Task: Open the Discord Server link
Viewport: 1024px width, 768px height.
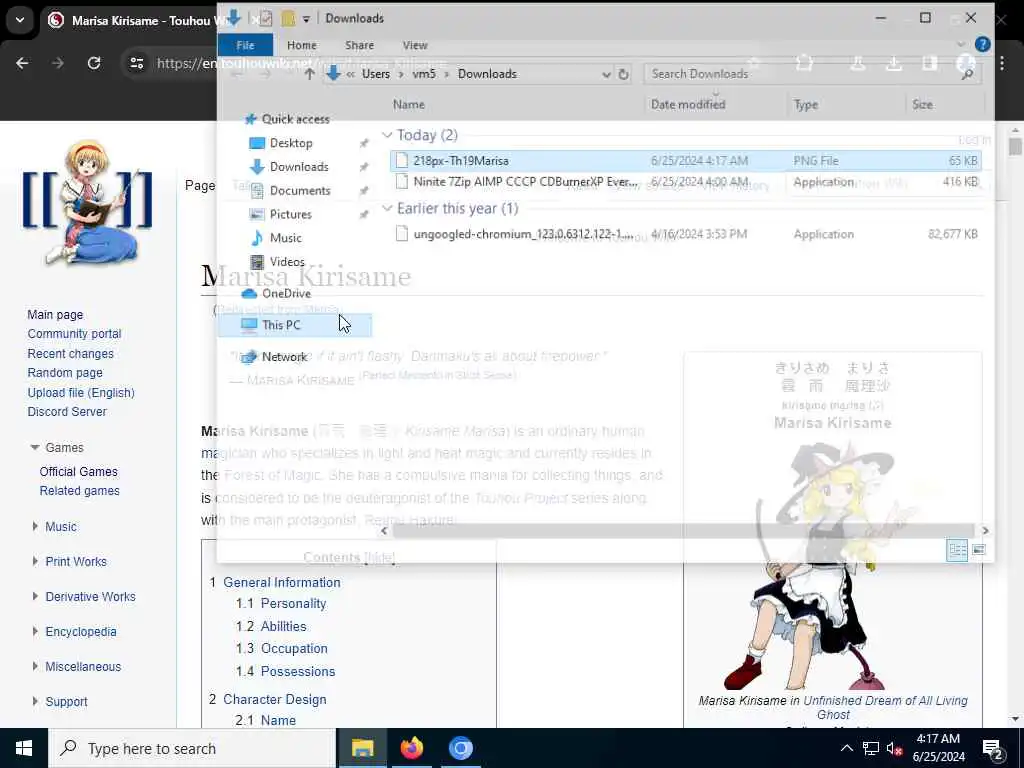Action: [67, 412]
